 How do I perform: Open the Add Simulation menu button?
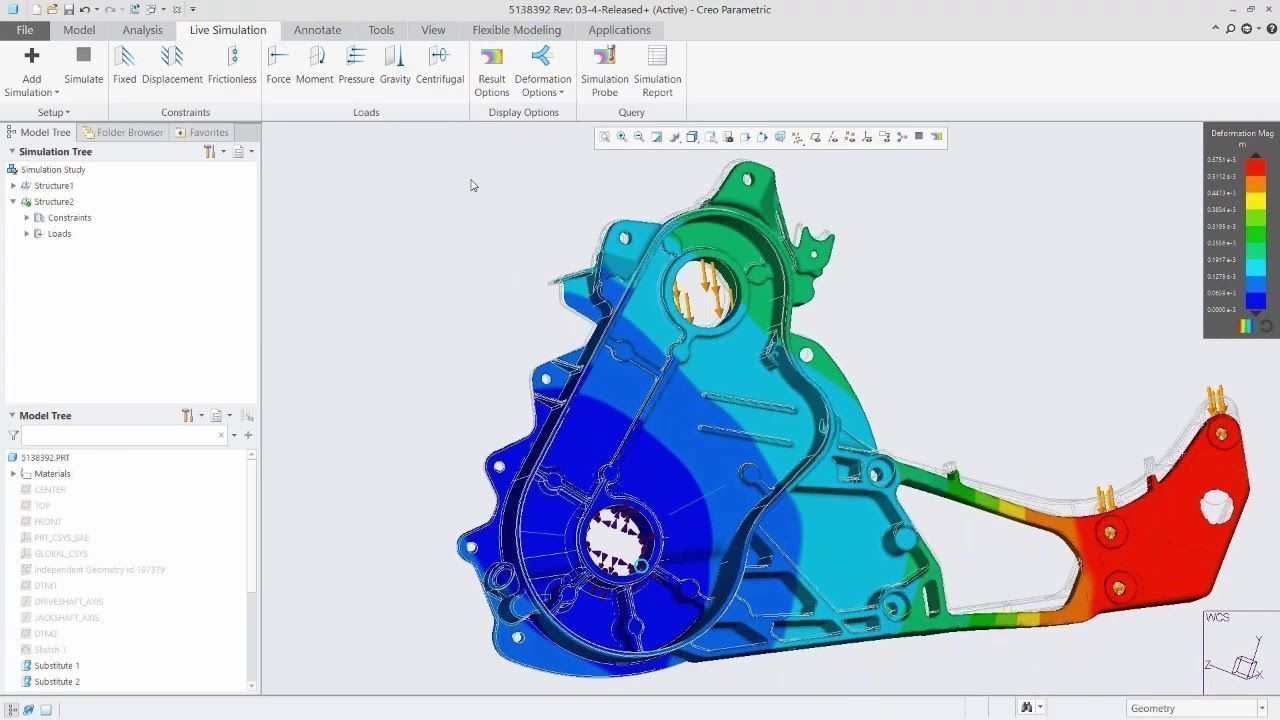click(x=31, y=72)
